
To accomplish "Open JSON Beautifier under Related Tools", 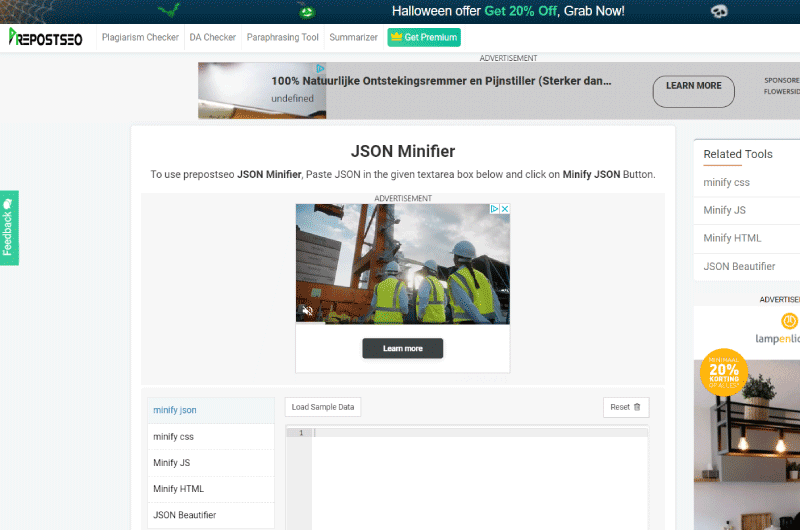I will [739, 266].
